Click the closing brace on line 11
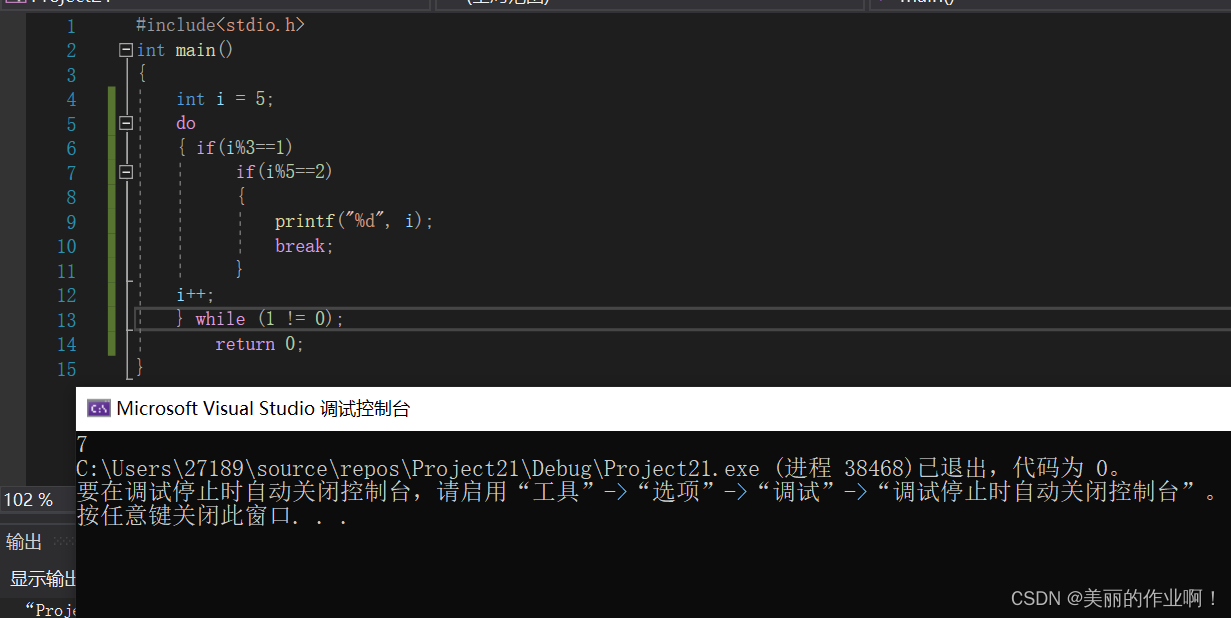This screenshot has height=618, width=1231. click(240, 270)
